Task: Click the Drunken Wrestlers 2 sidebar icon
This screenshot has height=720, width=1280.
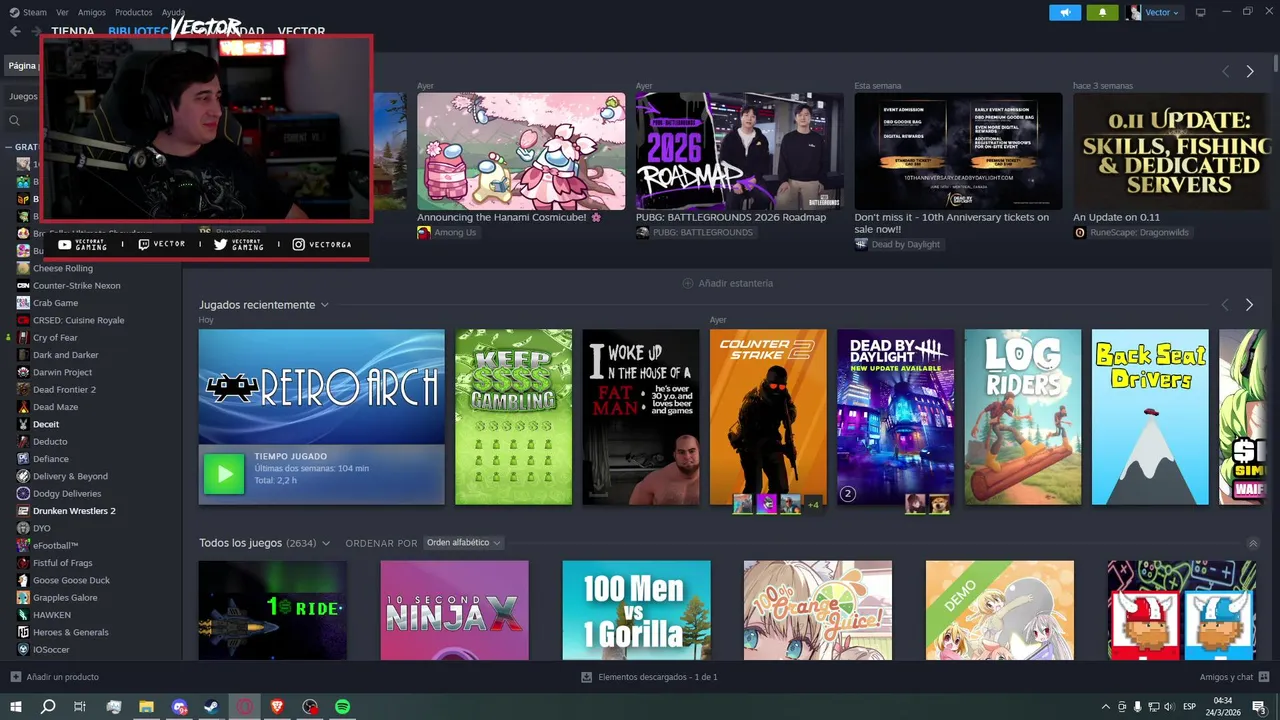Action: (23, 511)
